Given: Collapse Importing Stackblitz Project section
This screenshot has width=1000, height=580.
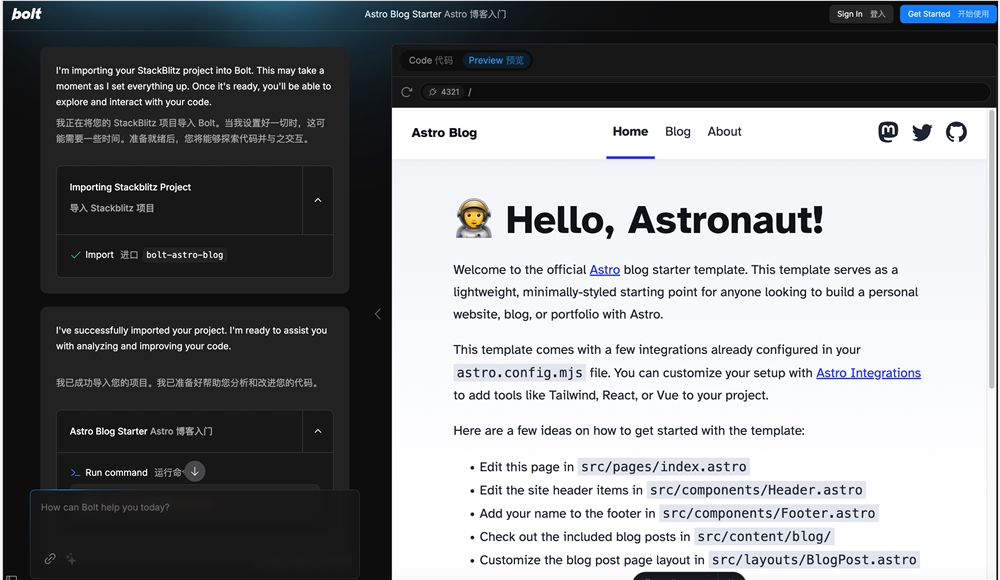Looking at the screenshot, I should [318, 200].
